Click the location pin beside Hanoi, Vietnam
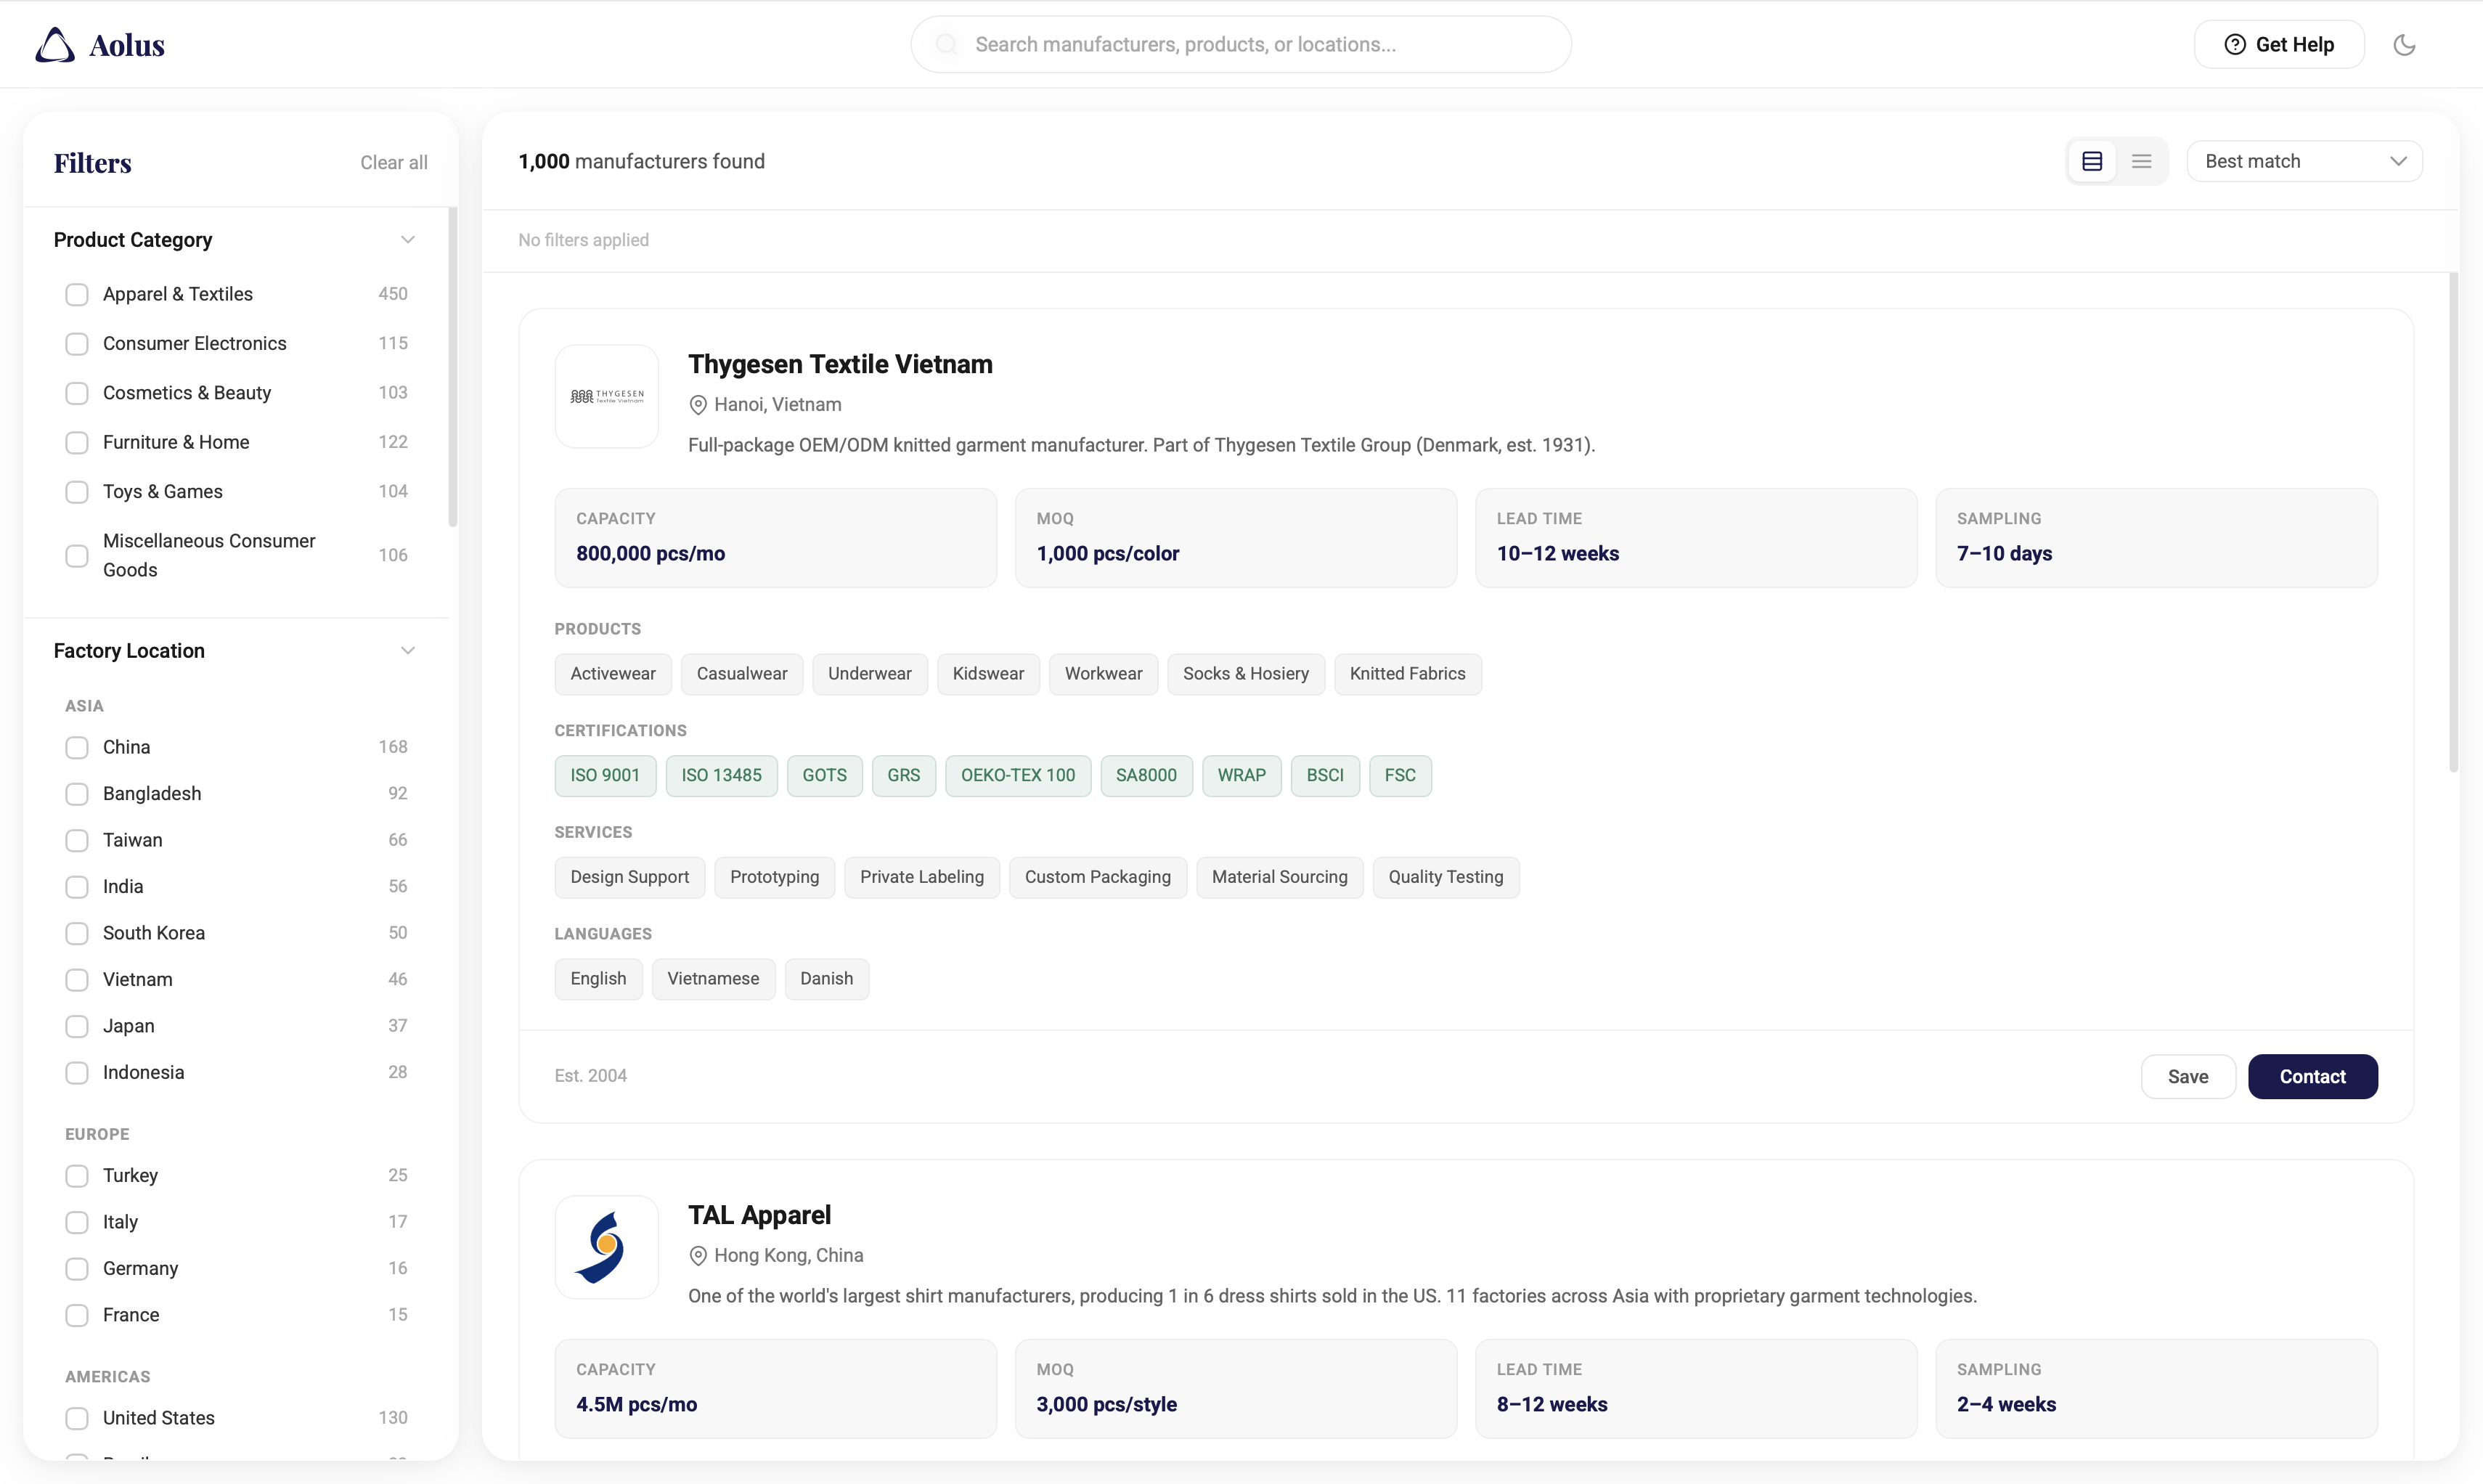This screenshot has height=1484, width=2483. 697,404
